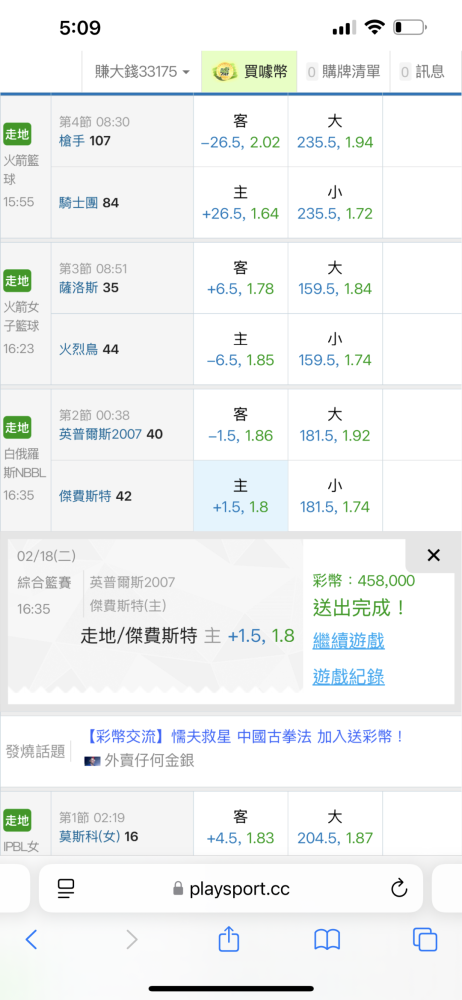Tap the 買噱幣 coin icon
Viewport: 462px width, 1000px height.
pyautogui.click(x=224, y=71)
